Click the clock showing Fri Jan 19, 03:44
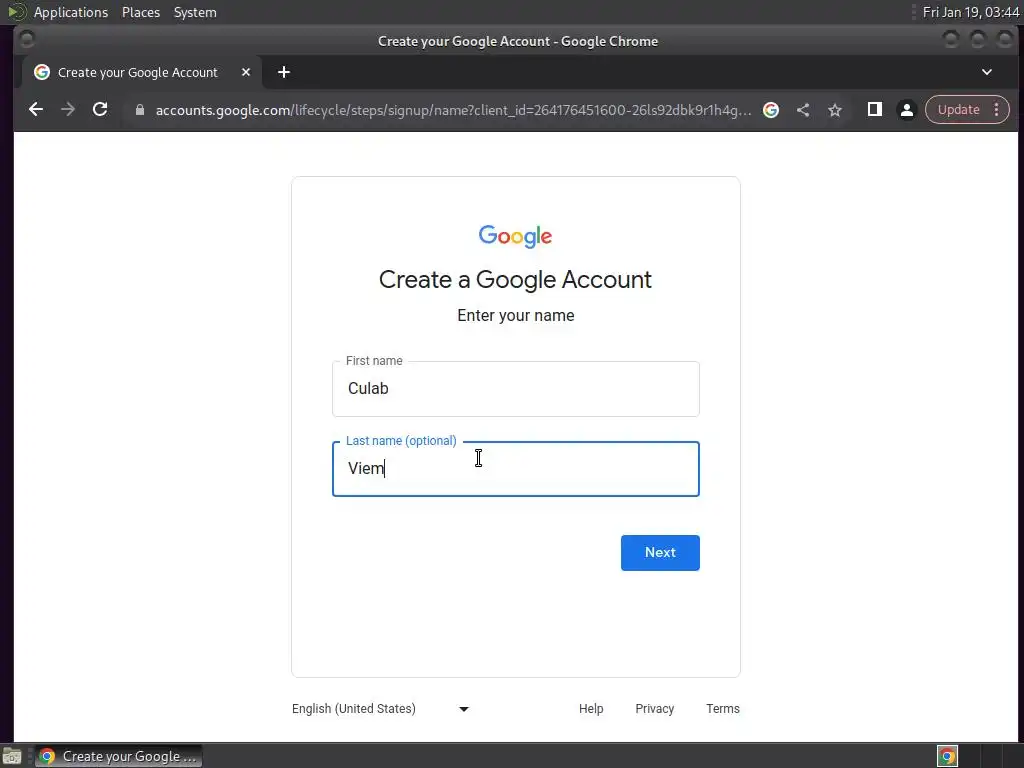The height and width of the screenshot is (768, 1024). (x=970, y=12)
